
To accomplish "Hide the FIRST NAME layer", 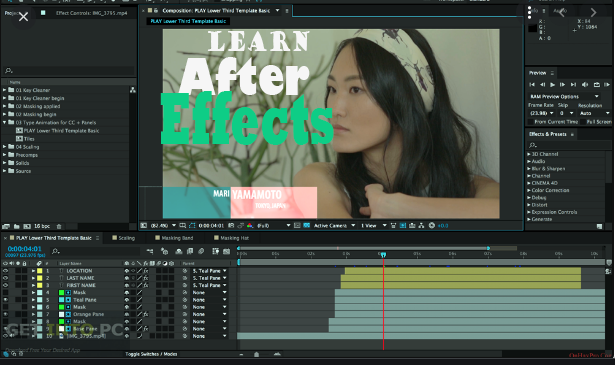I will 5,285.
